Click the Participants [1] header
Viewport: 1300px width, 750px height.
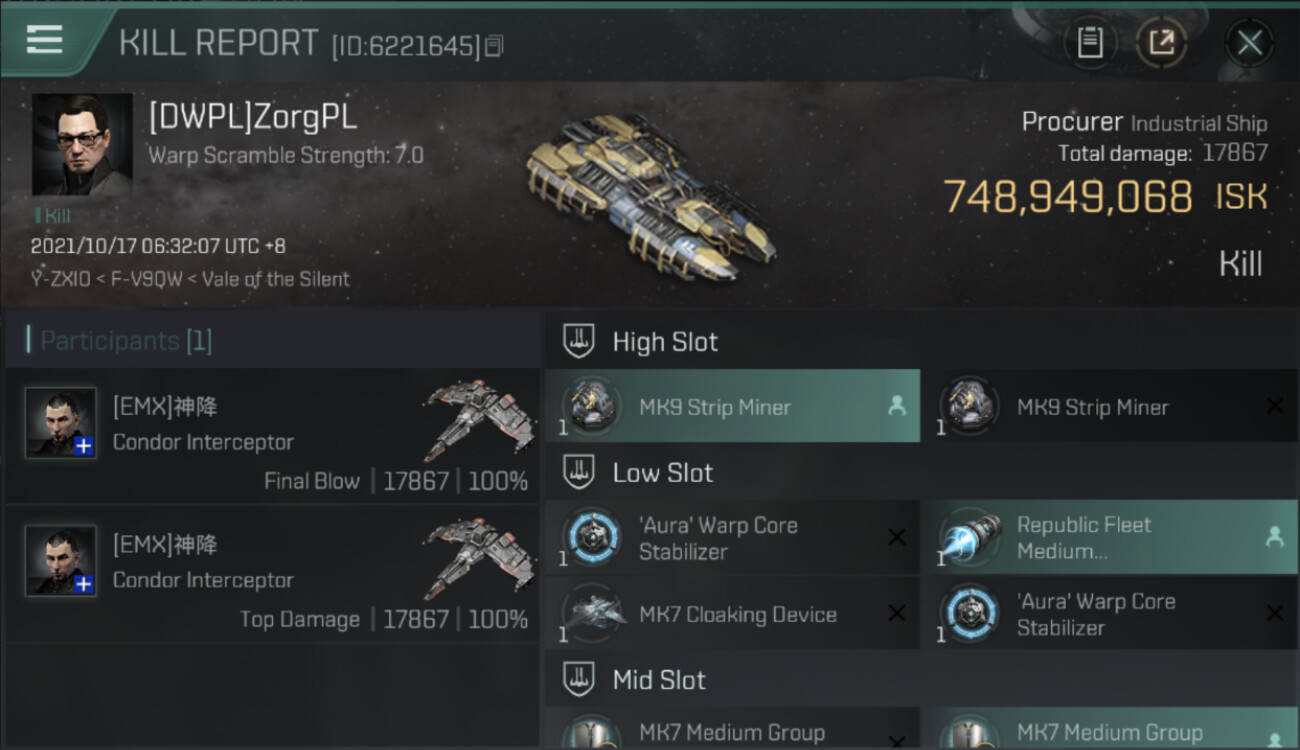point(126,341)
